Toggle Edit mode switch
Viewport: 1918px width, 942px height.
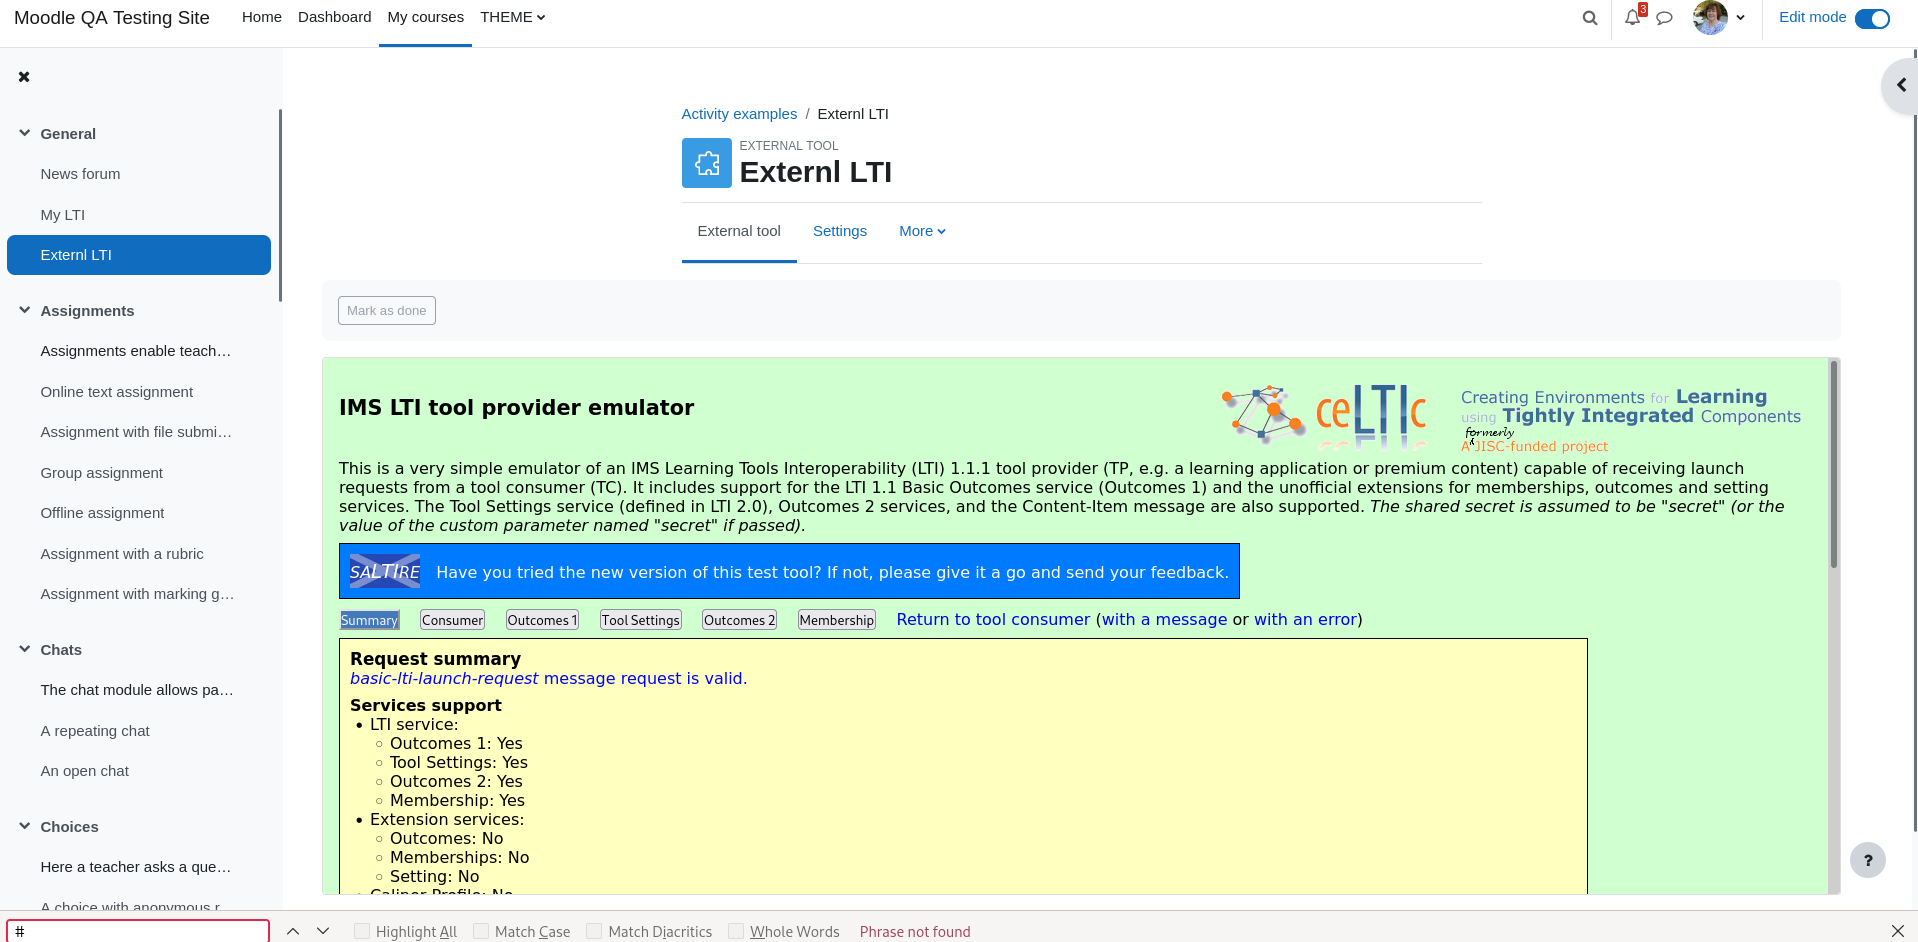(1872, 18)
